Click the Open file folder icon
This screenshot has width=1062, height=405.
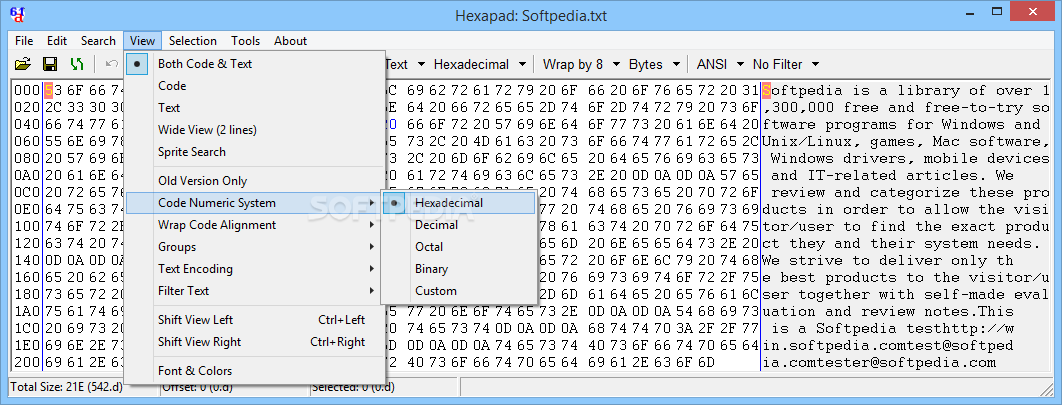[23, 64]
